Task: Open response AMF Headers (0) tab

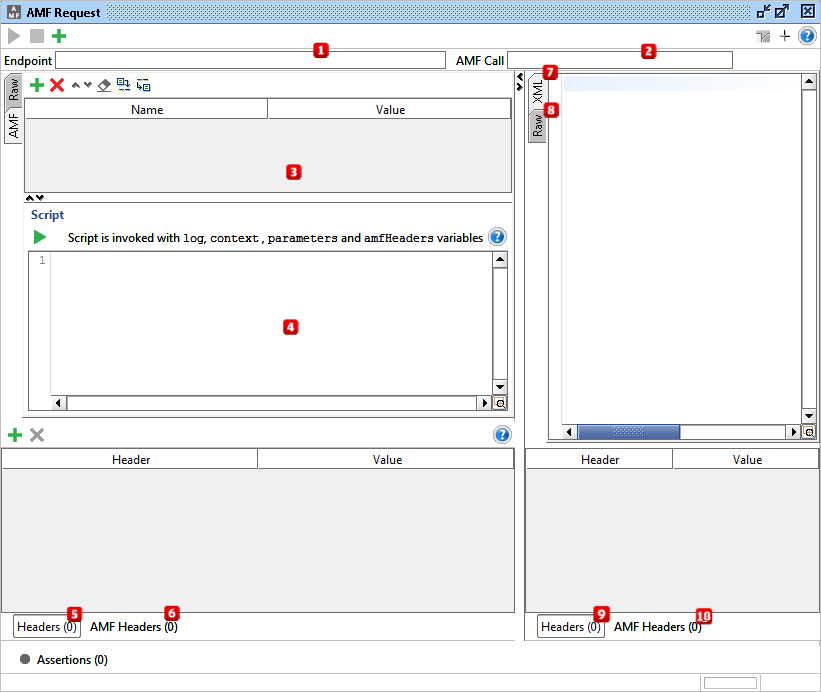Action: (x=658, y=627)
